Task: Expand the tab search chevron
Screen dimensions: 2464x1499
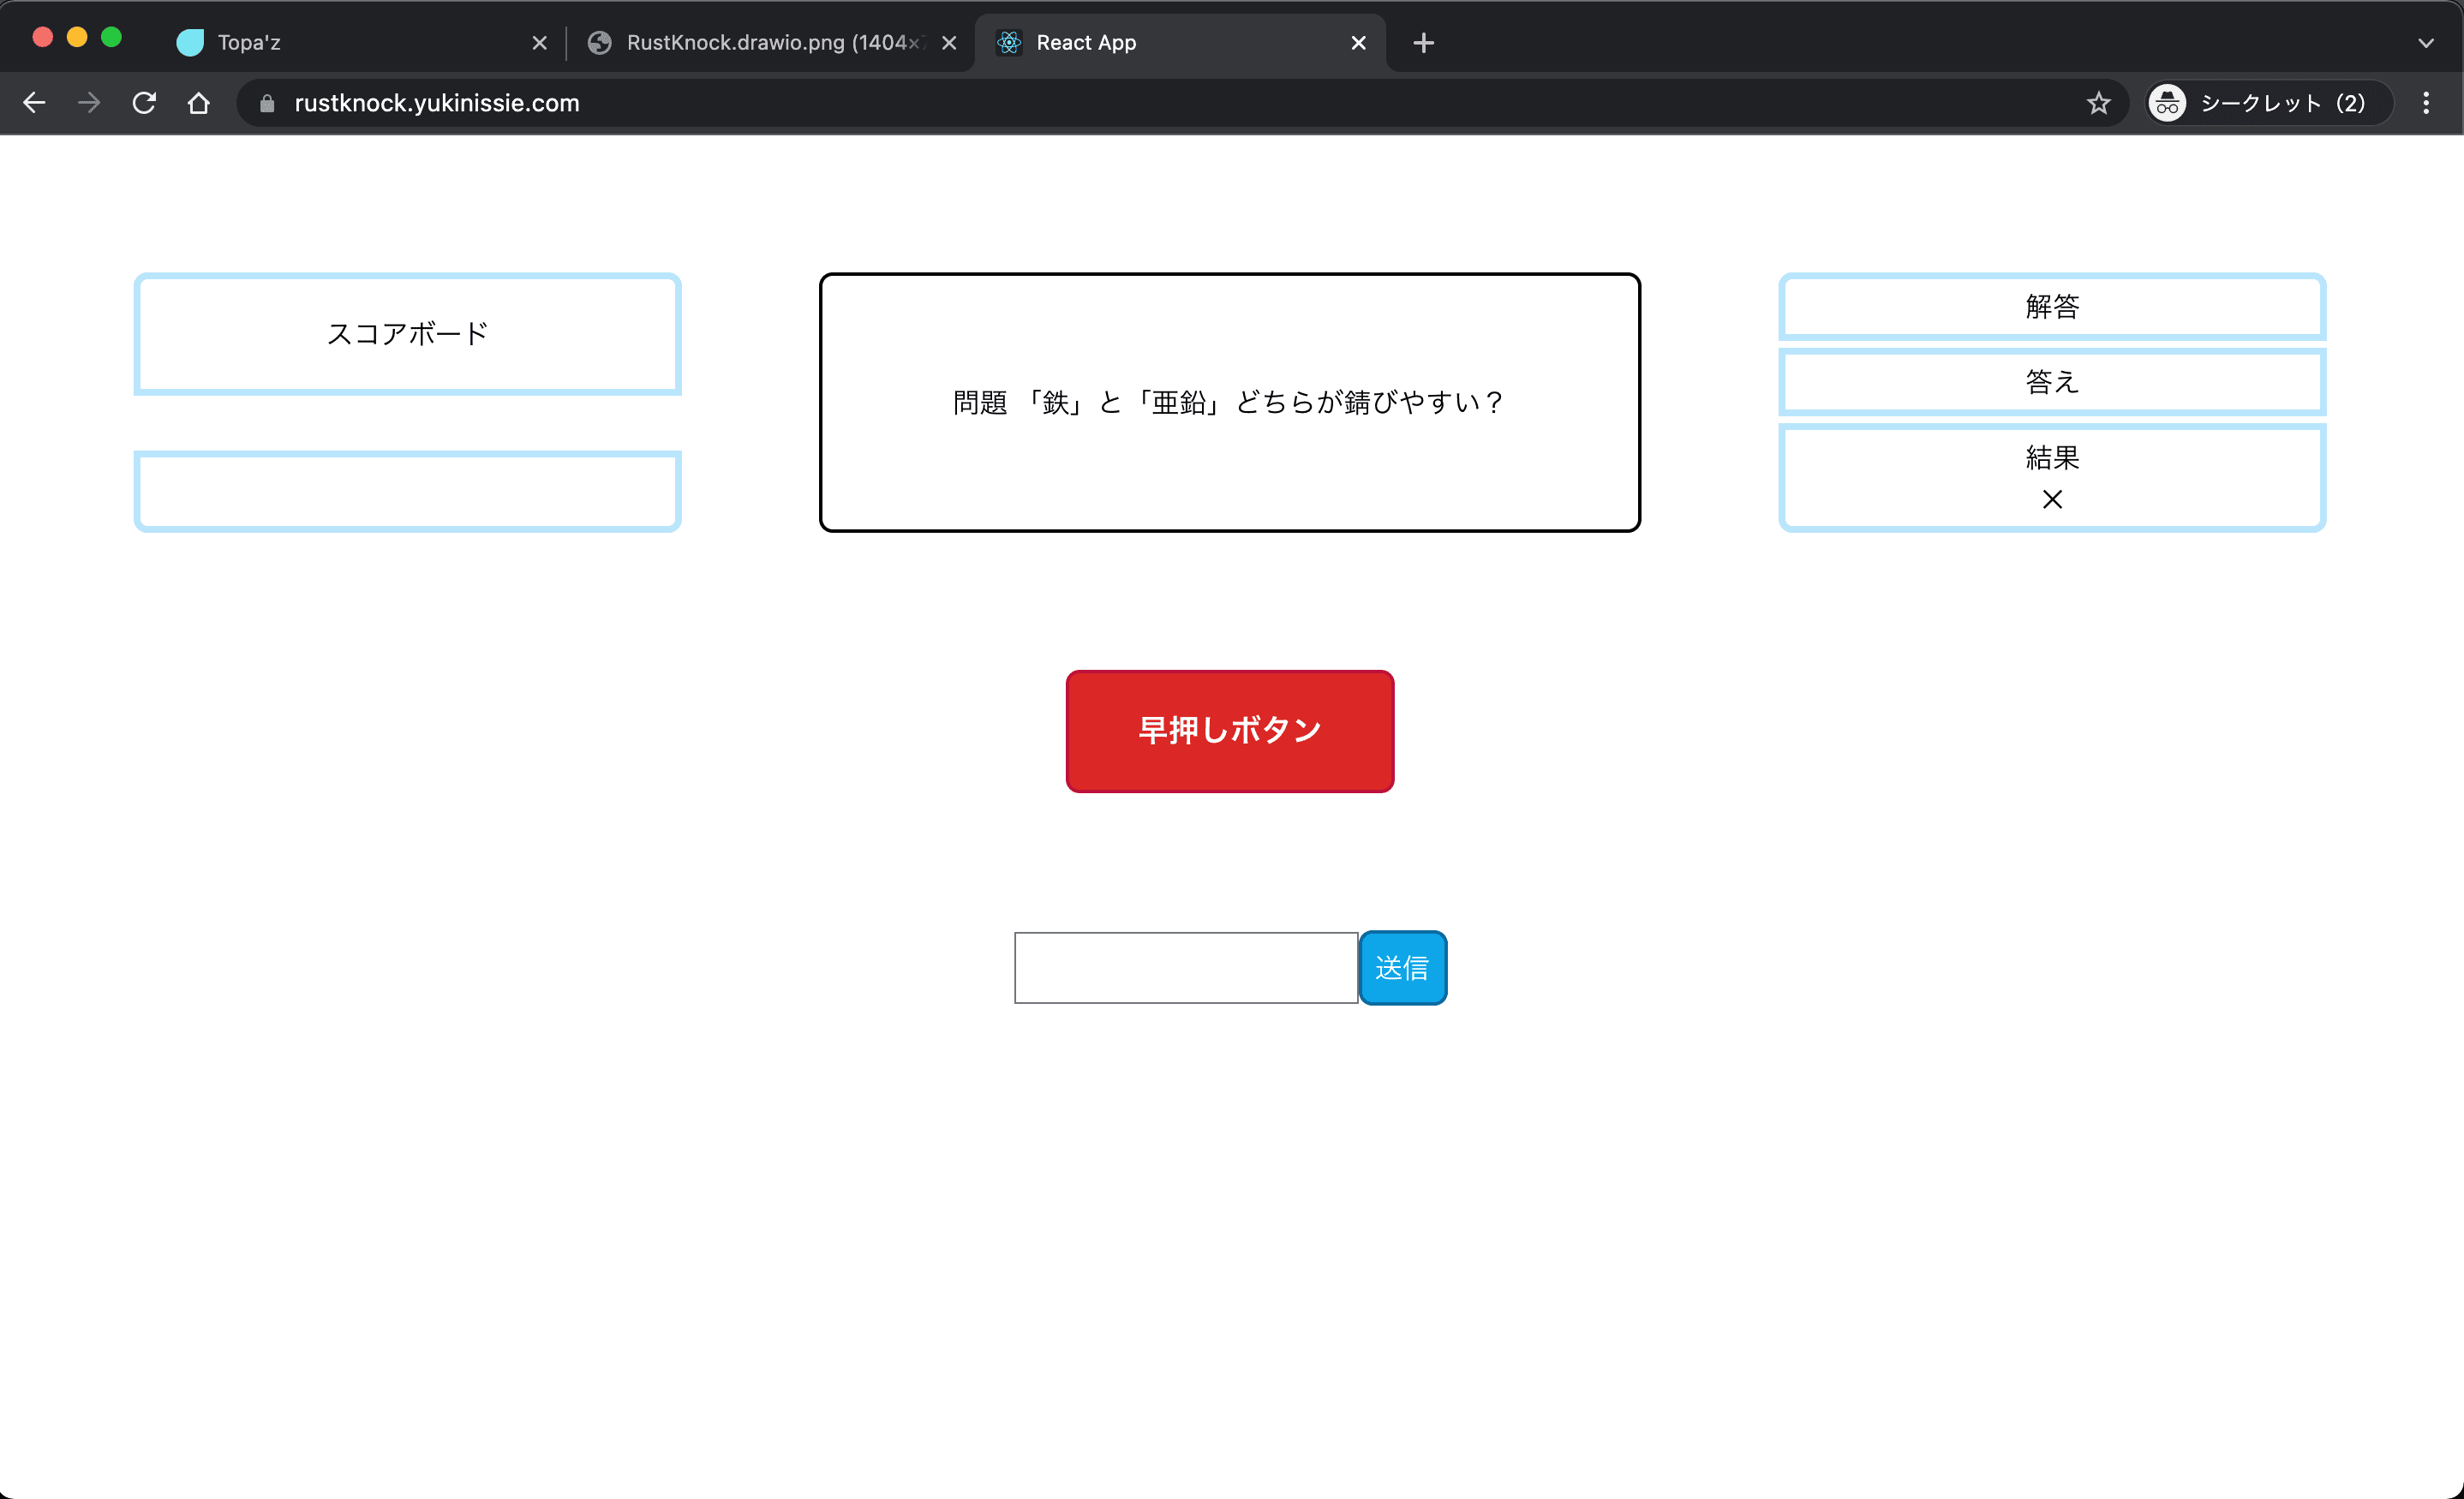Action: 2426,43
